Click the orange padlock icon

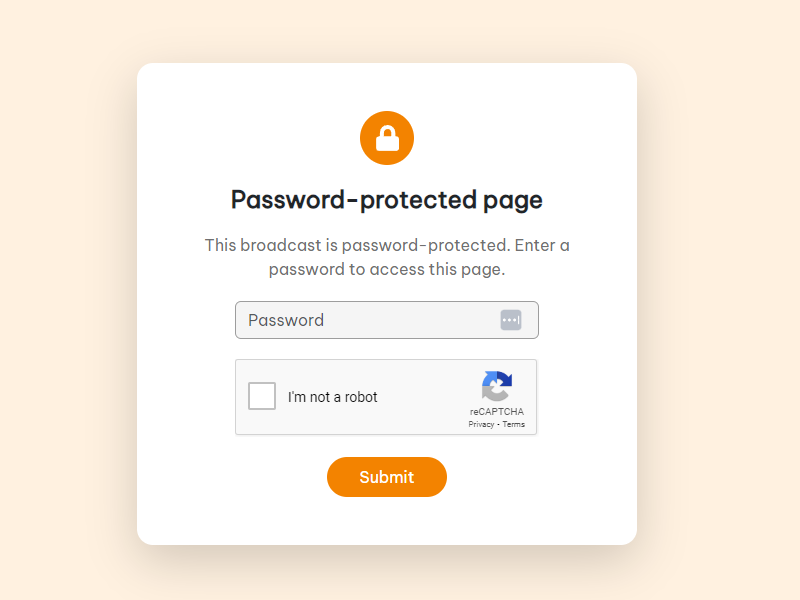click(387, 138)
